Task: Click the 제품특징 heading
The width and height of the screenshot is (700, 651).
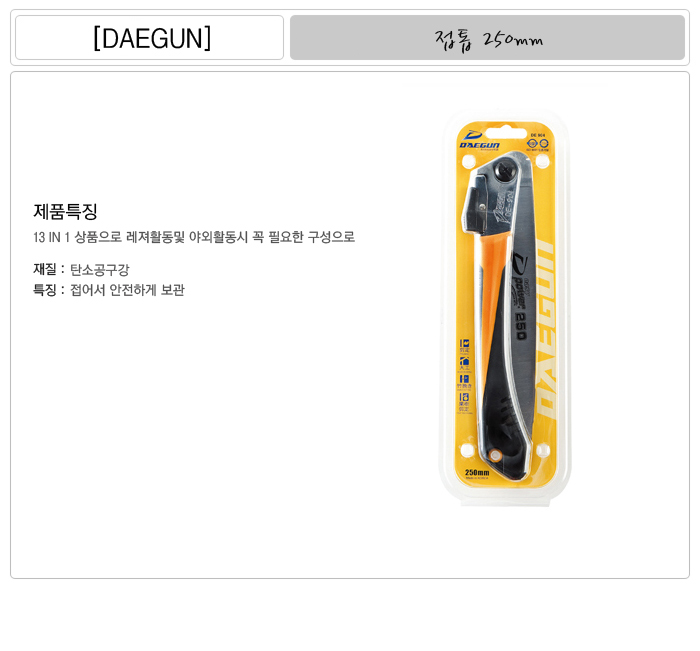Action: click(x=65, y=212)
